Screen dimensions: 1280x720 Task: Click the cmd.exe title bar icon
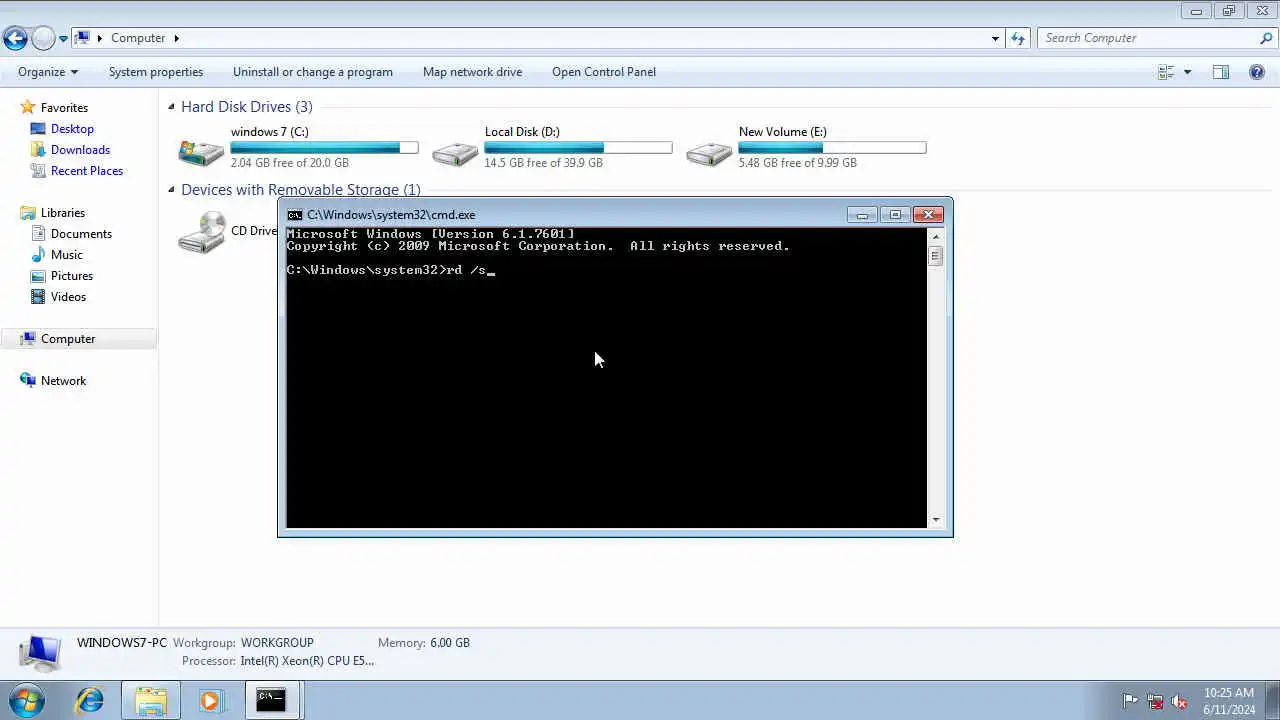(x=295, y=215)
